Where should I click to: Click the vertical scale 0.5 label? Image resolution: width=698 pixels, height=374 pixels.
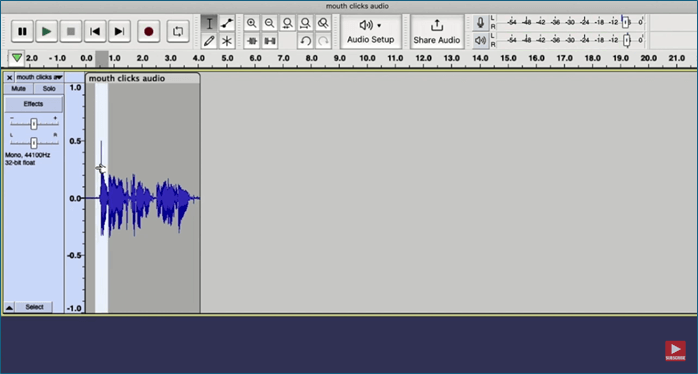76,141
